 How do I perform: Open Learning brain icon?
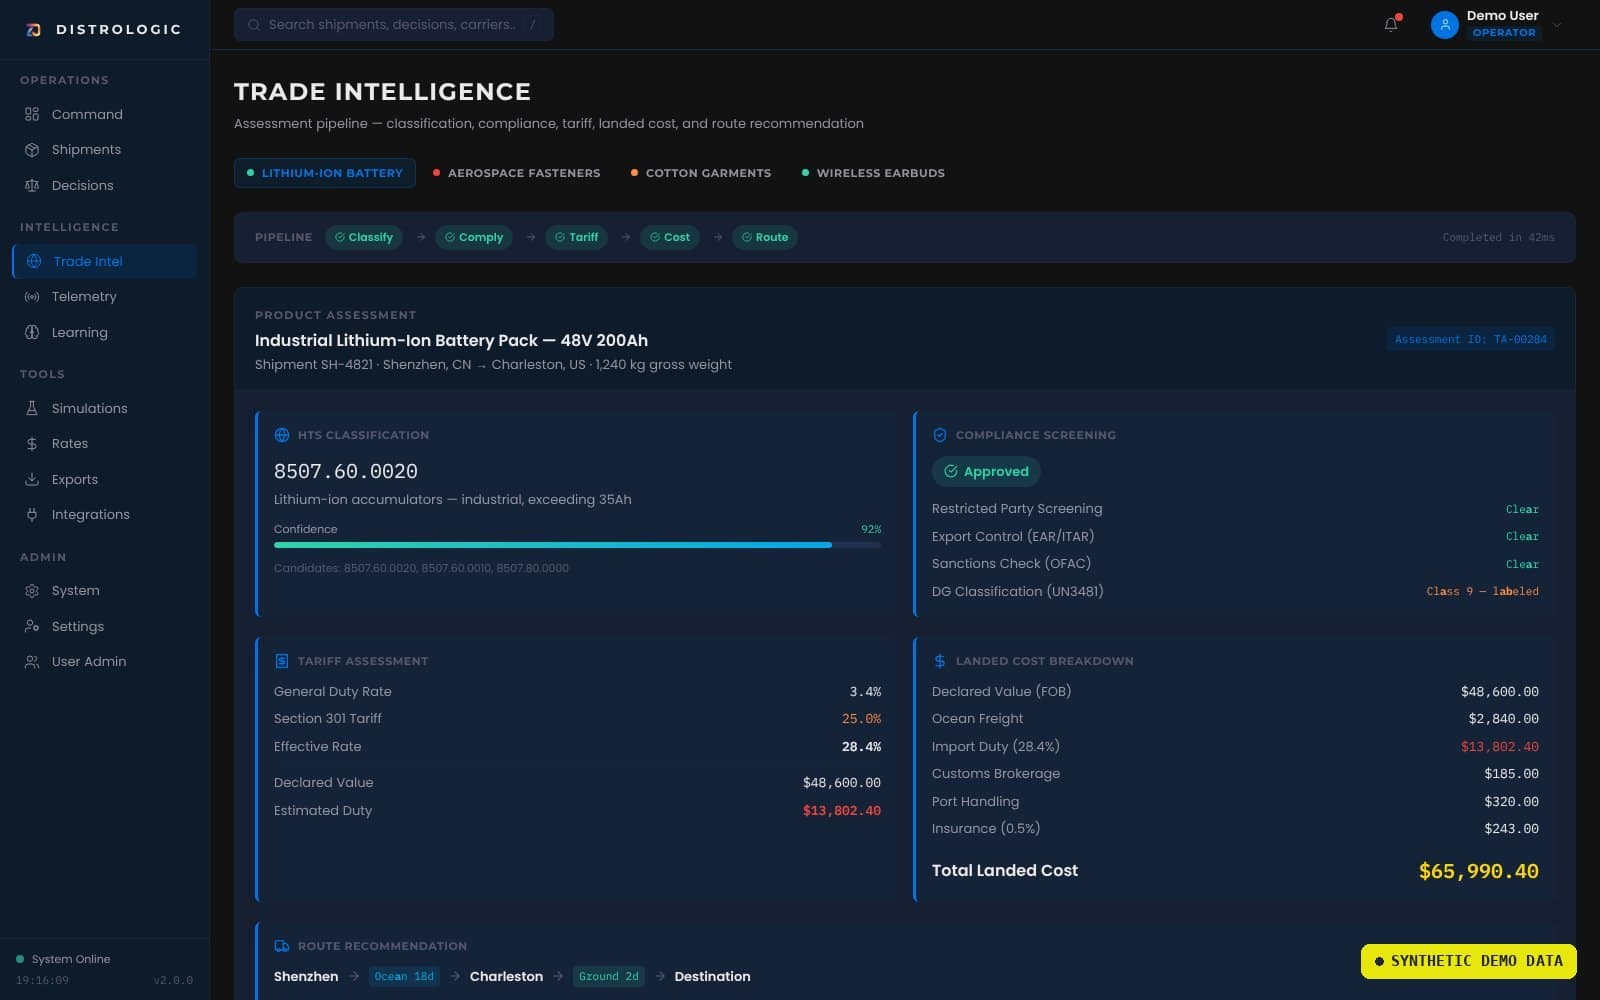[x=32, y=332]
